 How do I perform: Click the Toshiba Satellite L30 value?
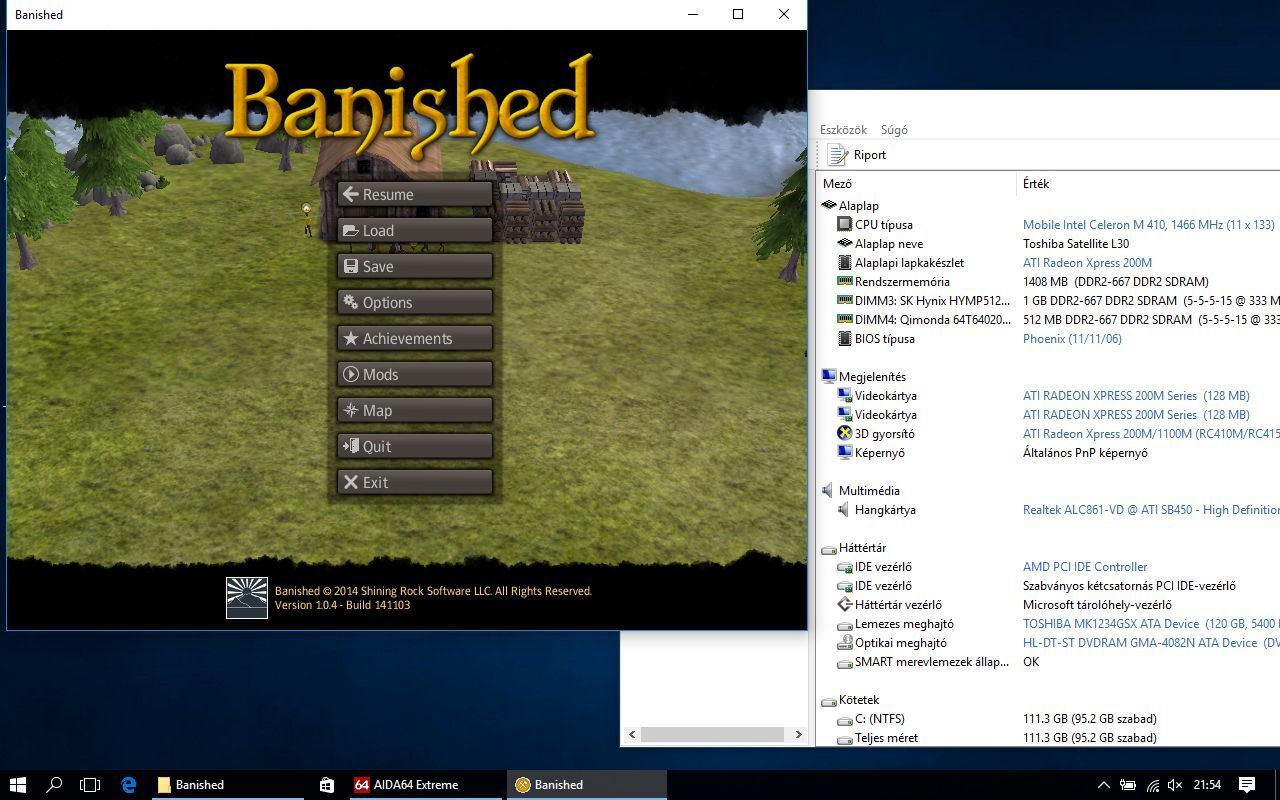pyautogui.click(x=1076, y=244)
